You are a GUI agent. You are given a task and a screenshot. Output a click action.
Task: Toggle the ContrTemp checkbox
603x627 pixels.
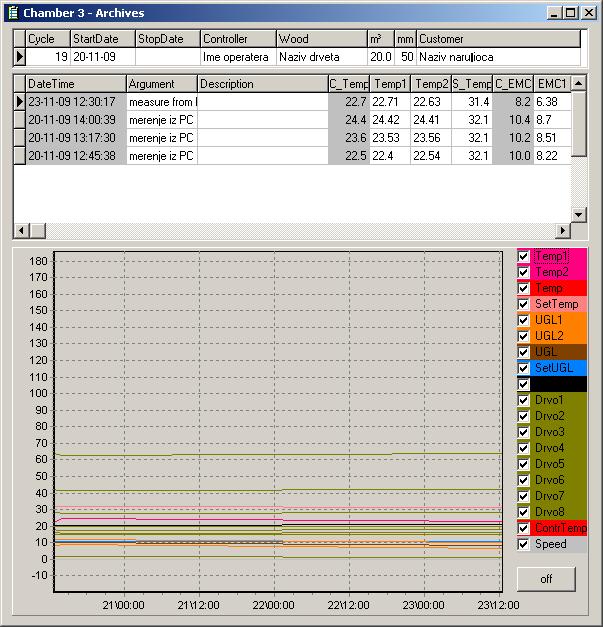pyautogui.click(x=523, y=528)
